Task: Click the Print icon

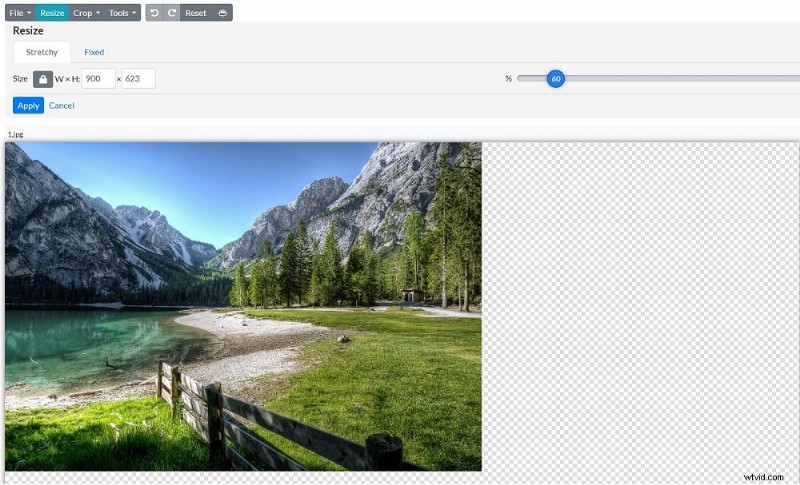Action: (x=222, y=13)
